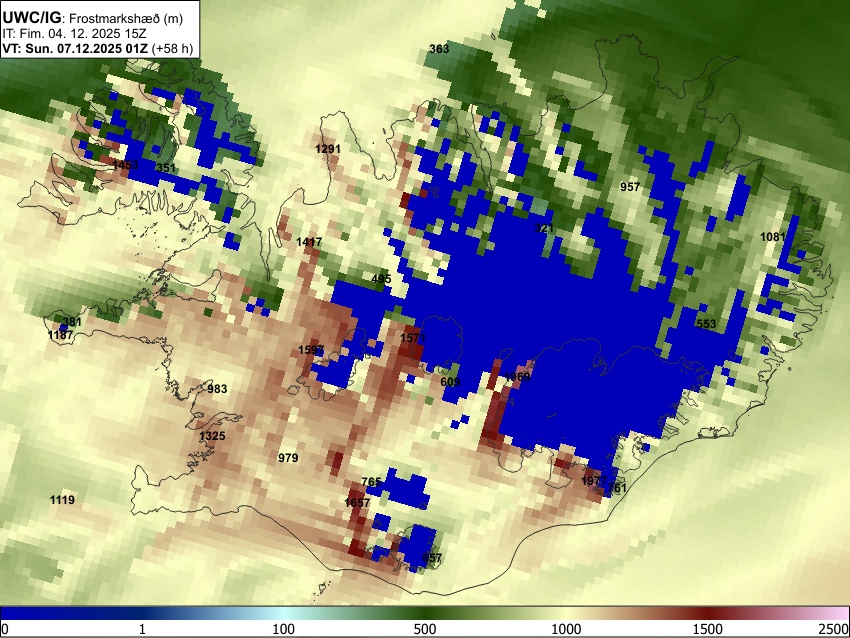Click the map value 1187
Image resolution: width=850 pixels, height=638 pixels.
pyautogui.click(x=60, y=335)
